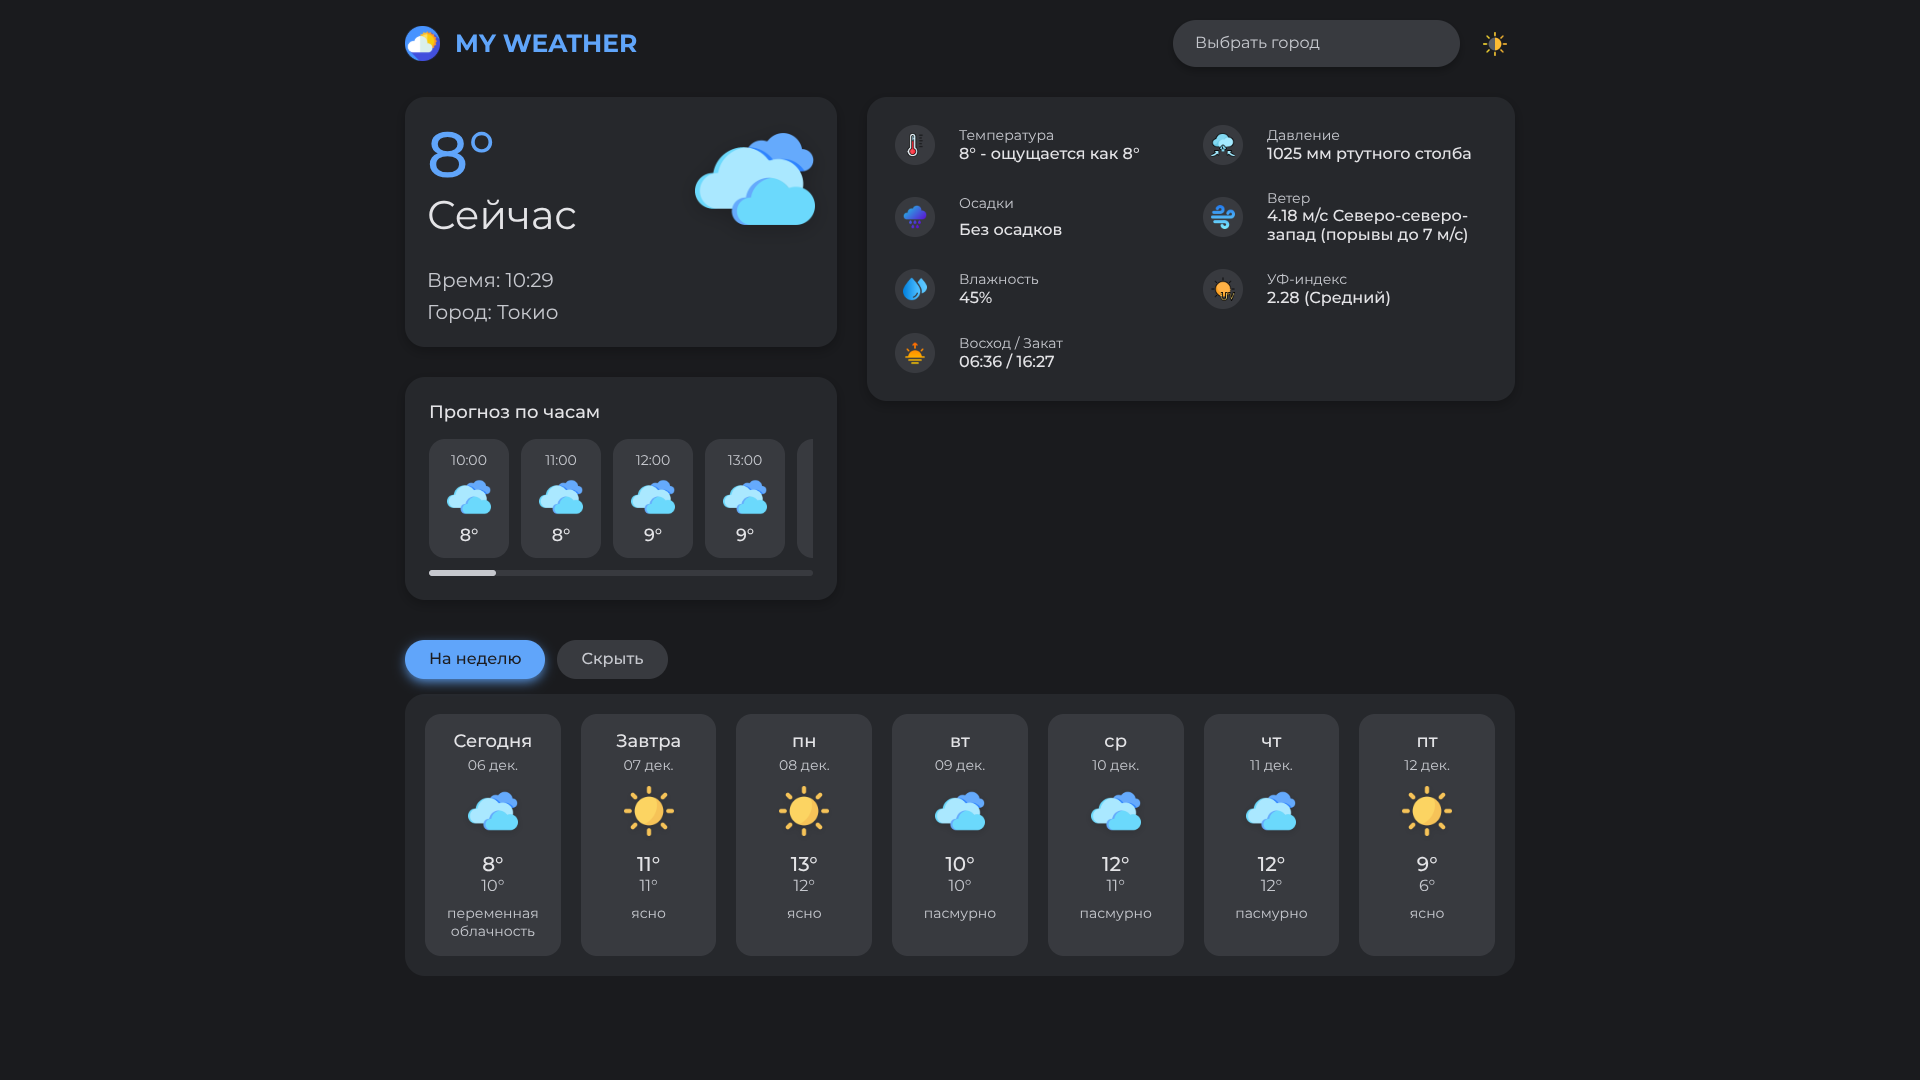Click the Город: Токио text
The height and width of the screenshot is (1080, 1920).
point(492,313)
